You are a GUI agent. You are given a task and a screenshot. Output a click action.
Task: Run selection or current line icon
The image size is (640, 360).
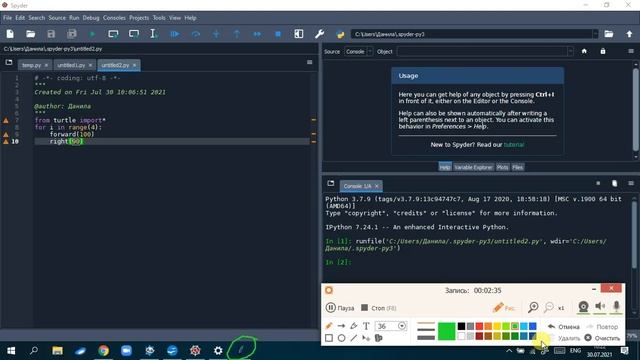[x=154, y=34]
